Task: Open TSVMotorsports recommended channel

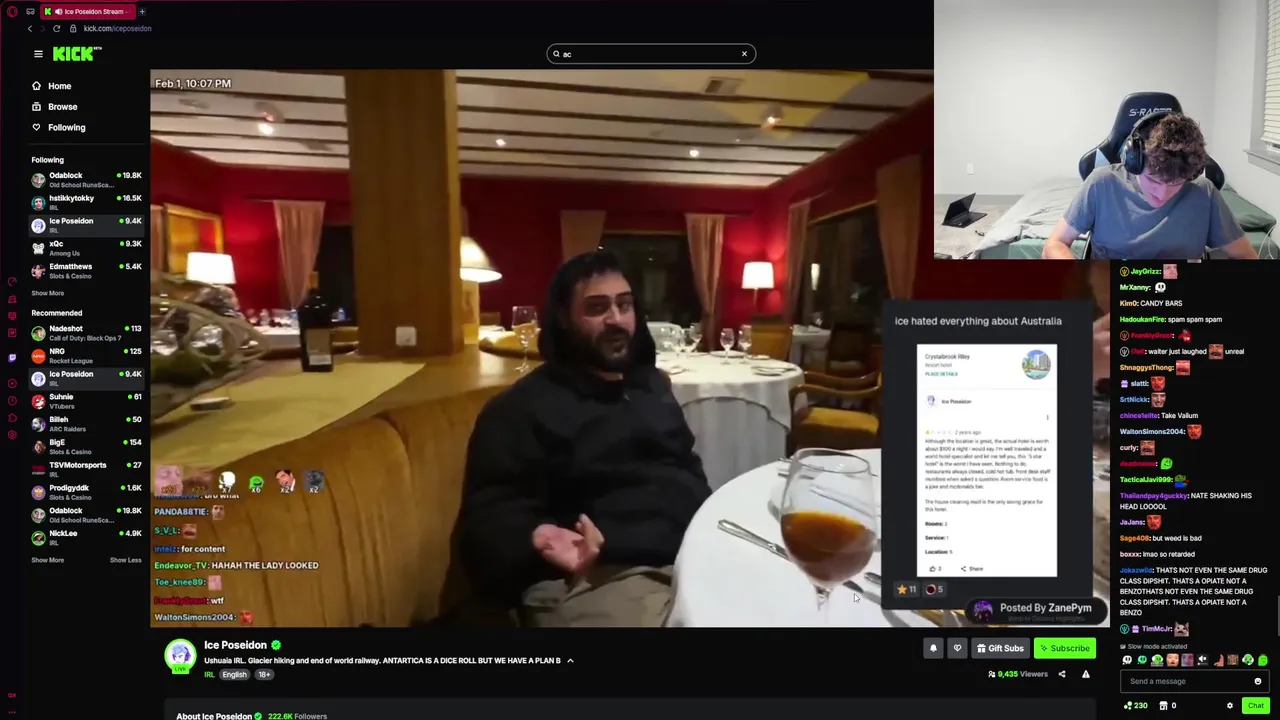Action: pyautogui.click(x=86, y=469)
